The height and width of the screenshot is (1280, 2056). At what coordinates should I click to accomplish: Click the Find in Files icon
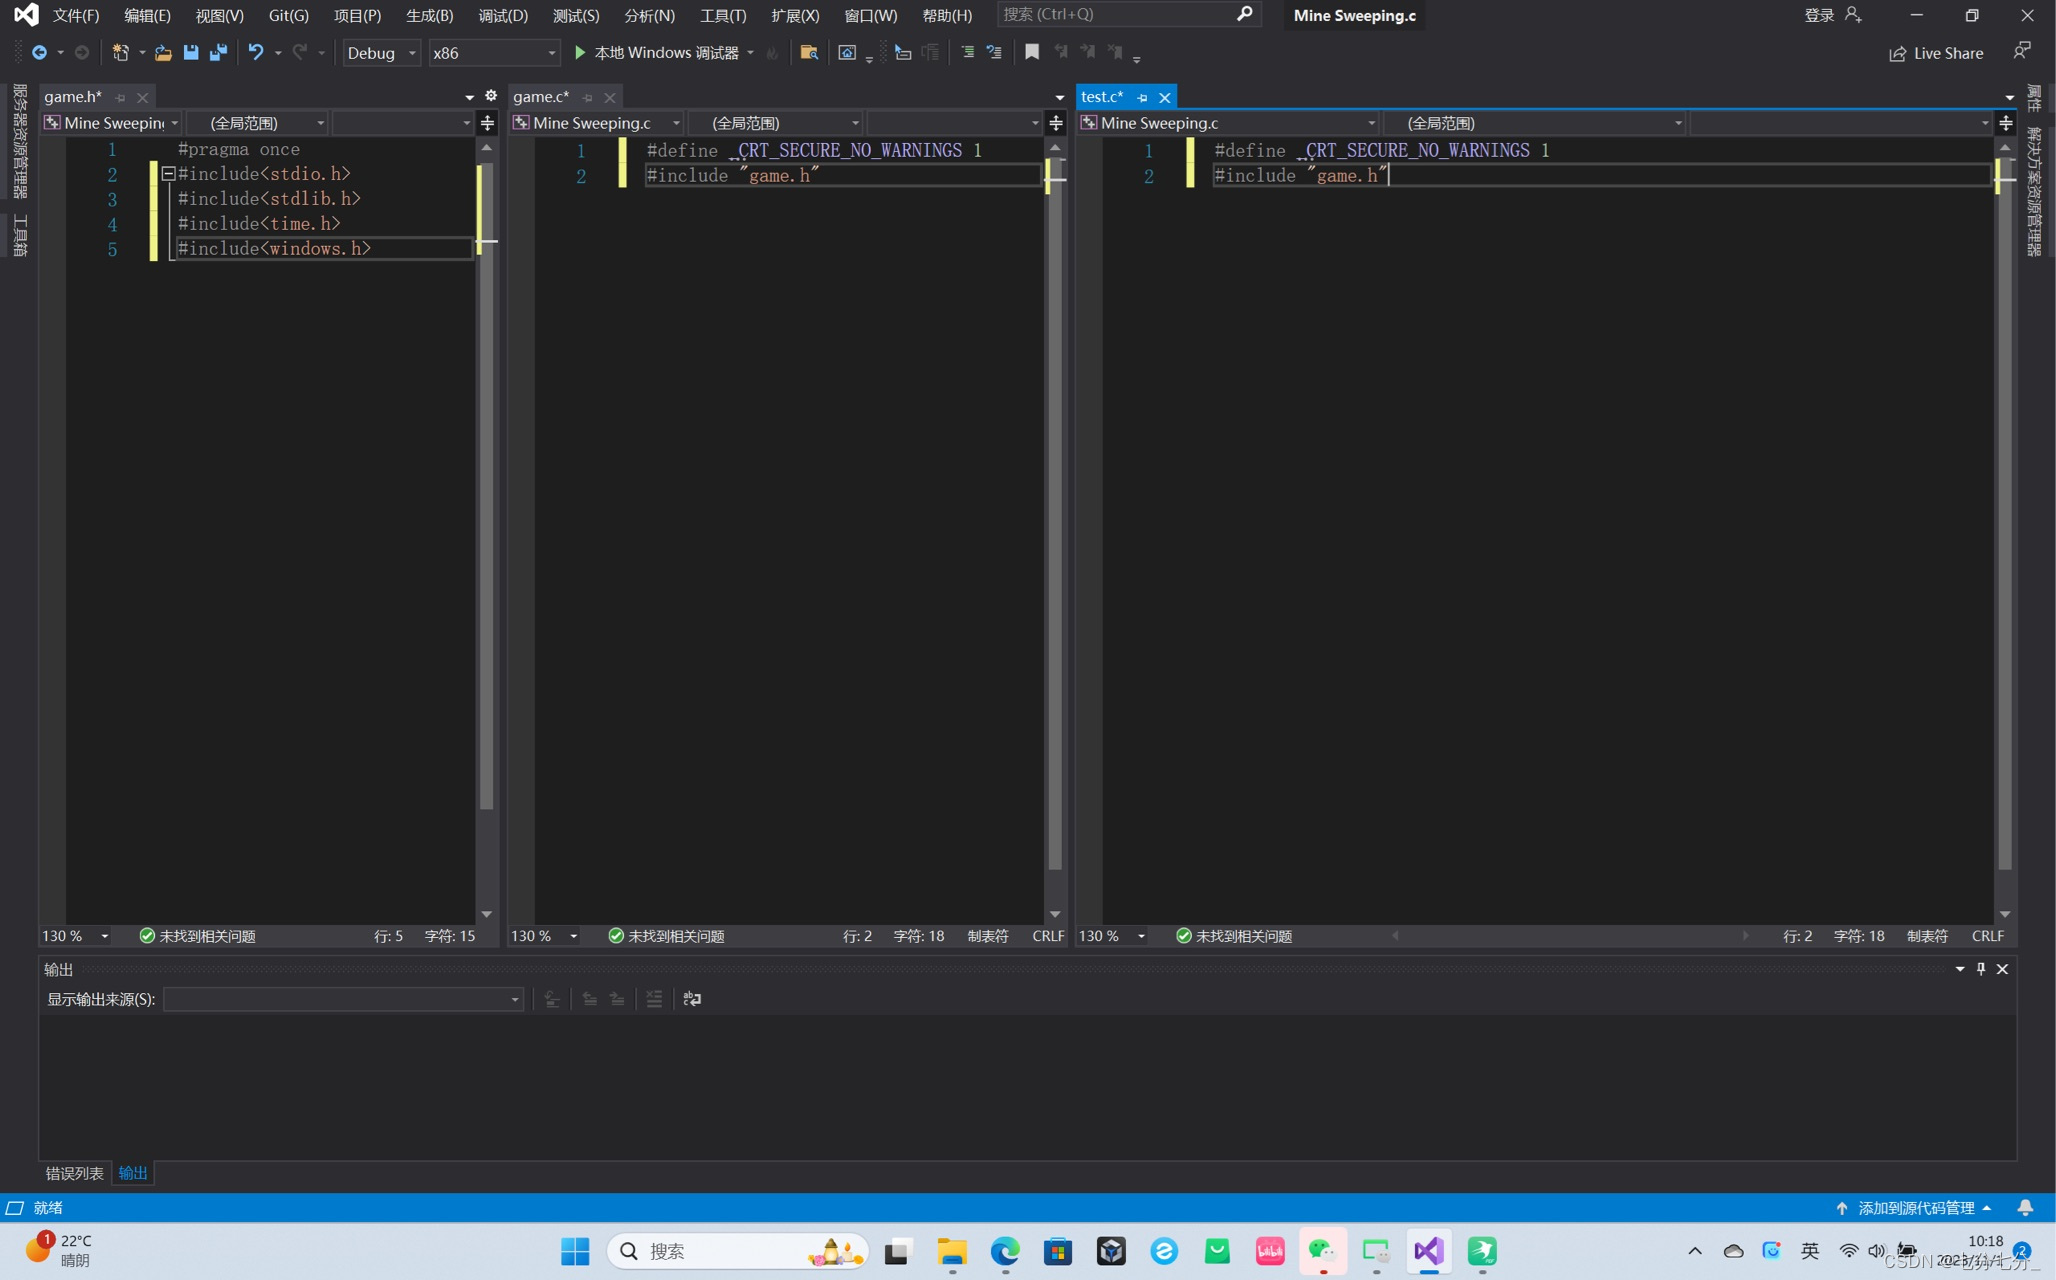tap(808, 53)
